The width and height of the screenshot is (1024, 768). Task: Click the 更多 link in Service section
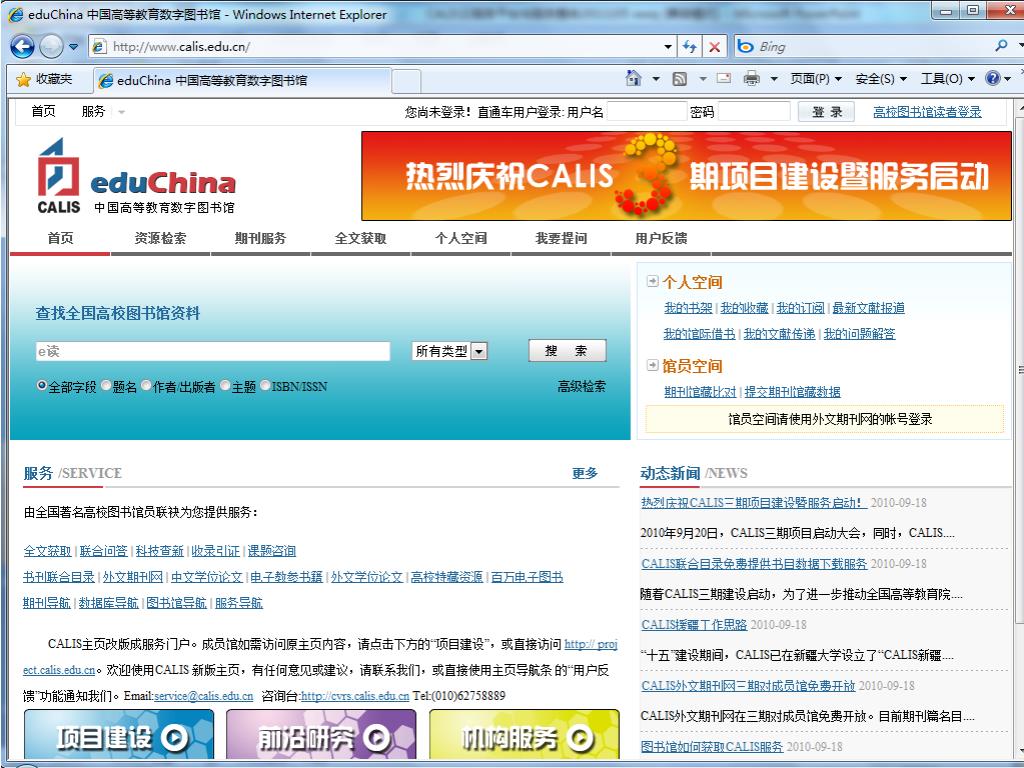tap(584, 473)
